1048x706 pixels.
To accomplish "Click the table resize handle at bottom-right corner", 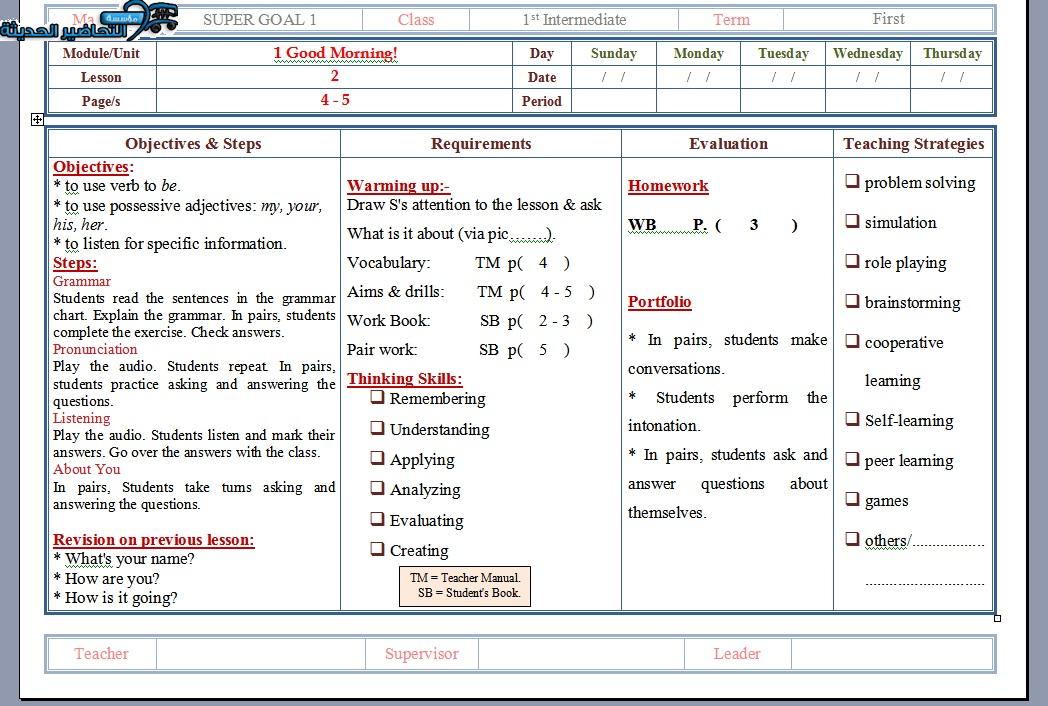I will point(997,618).
